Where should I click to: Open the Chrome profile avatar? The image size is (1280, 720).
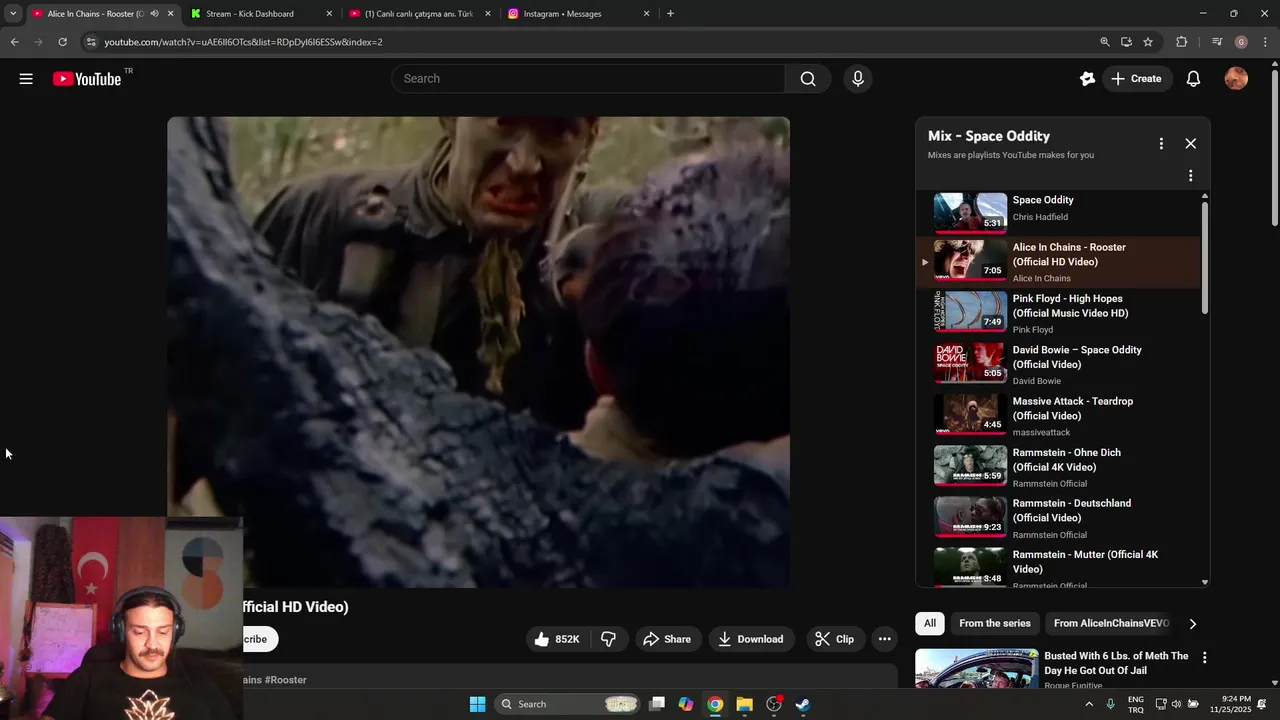coord(1241,42)
